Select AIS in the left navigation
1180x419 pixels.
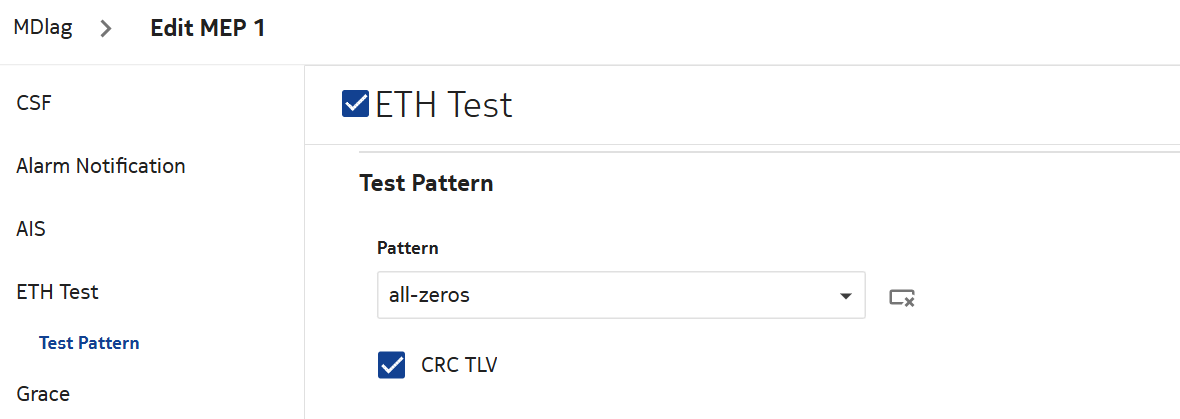[x=31, y=229]
